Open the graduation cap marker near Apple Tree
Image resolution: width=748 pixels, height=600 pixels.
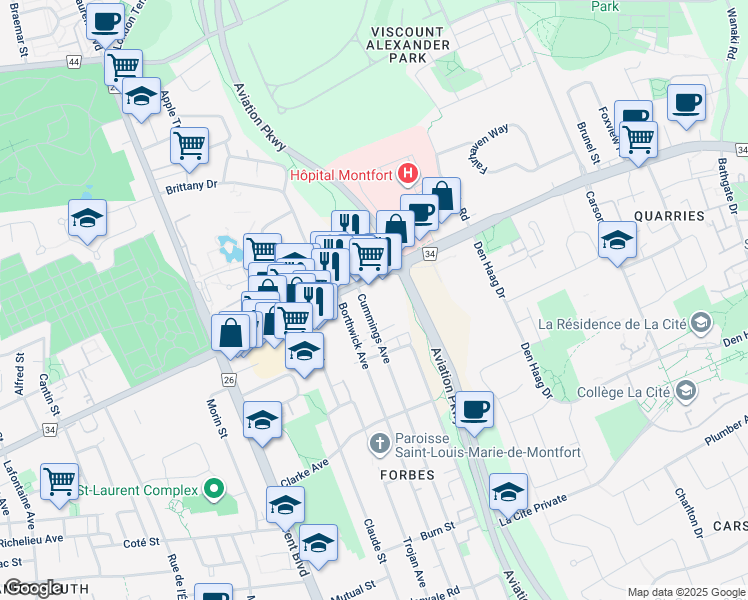[x=141, y=97]
